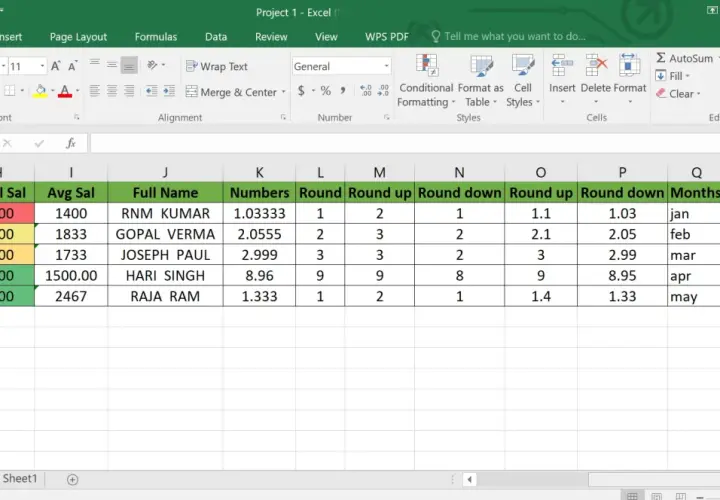
Task: Select column K header
Action: [x=259, y=172]
